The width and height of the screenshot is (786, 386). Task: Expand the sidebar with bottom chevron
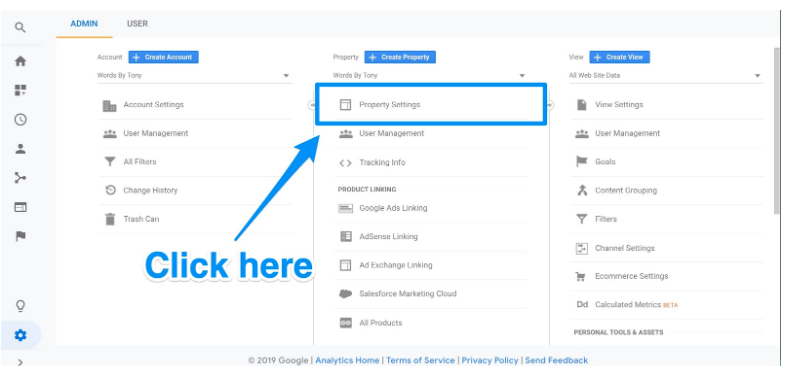click(x=20, y=362)
